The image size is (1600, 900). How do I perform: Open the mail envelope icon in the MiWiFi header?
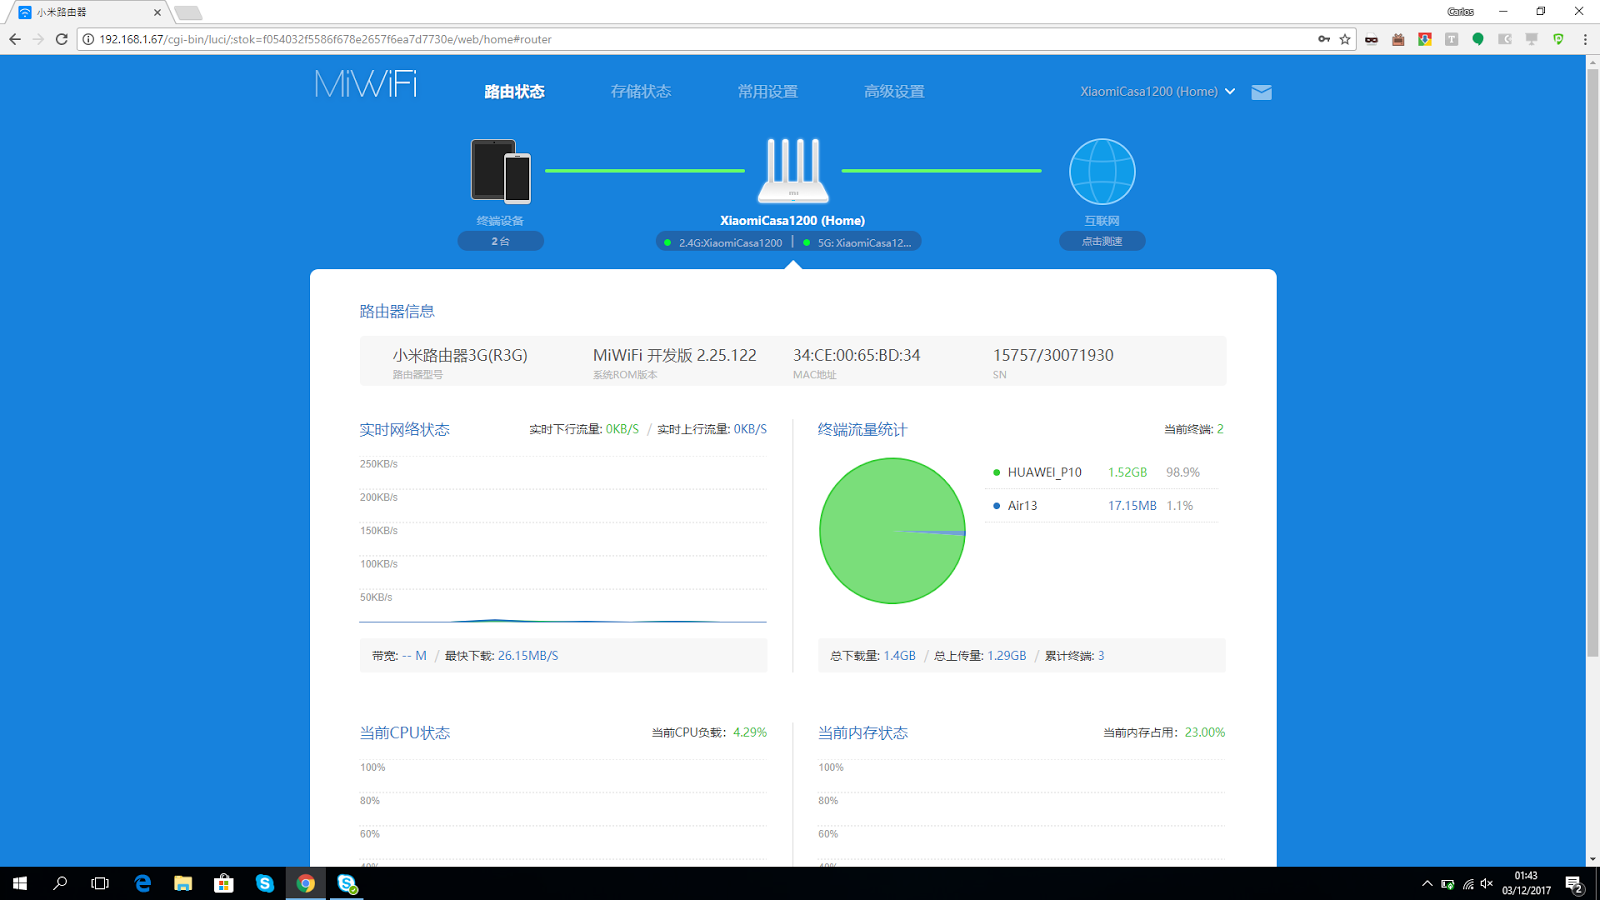point(1262,92)
